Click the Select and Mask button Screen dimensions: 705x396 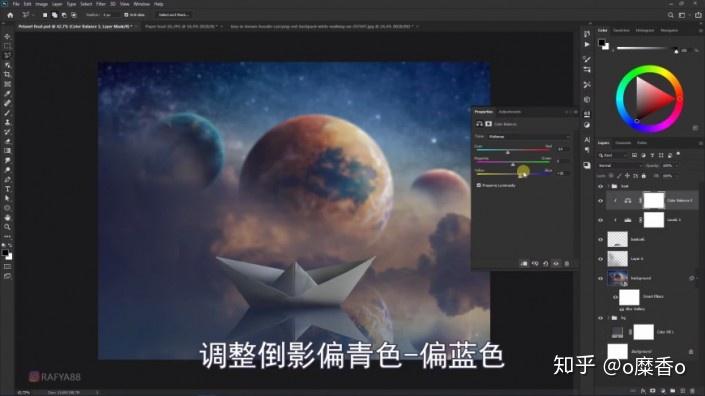point(173,15)
